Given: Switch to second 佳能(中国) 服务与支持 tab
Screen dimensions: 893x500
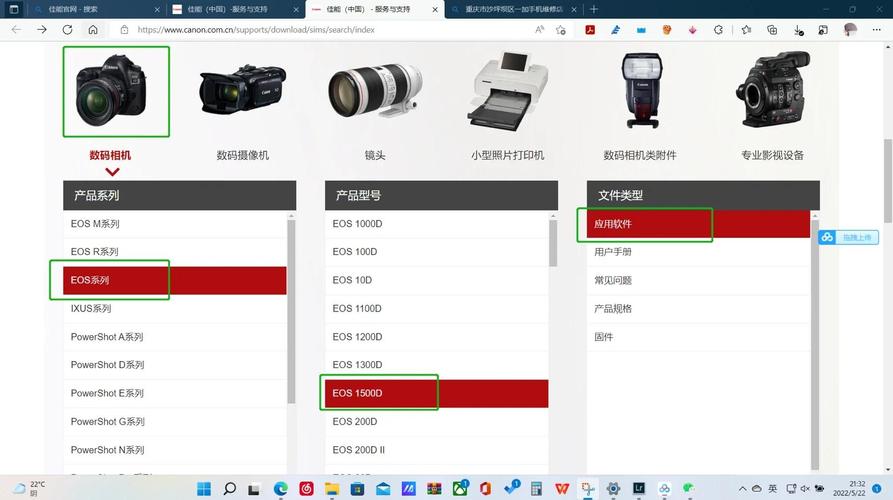Looking at the screenshot, I should tap(375, 10).
